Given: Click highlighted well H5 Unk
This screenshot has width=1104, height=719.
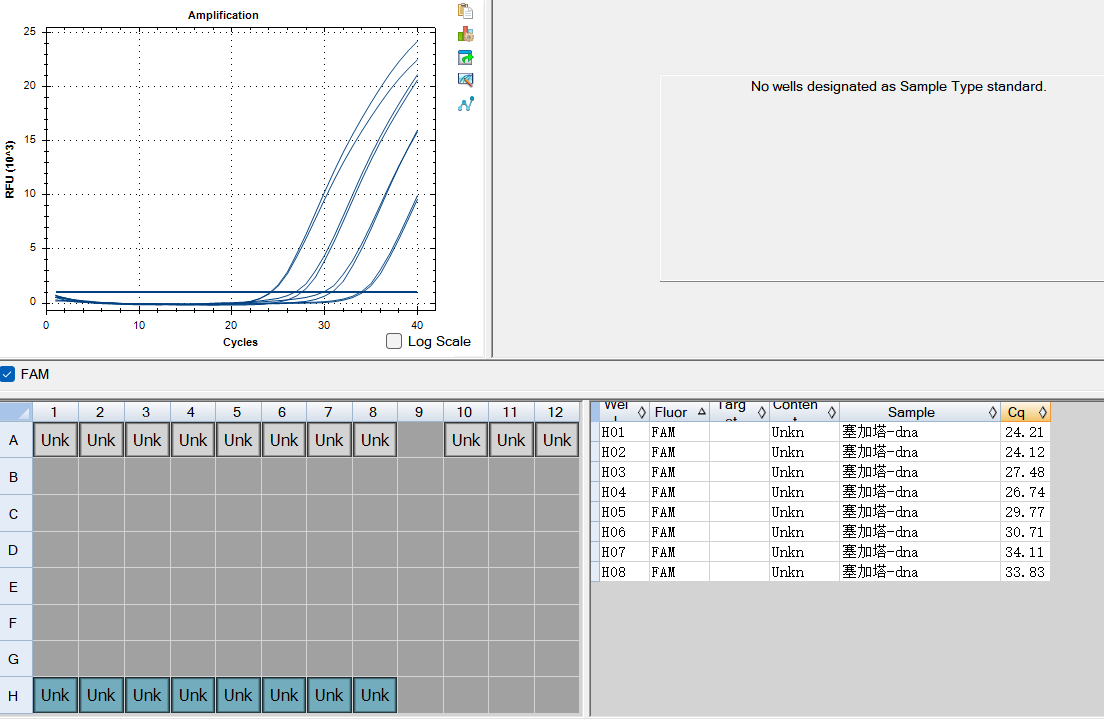Looking at the screenshot, I should pos(237,696).
